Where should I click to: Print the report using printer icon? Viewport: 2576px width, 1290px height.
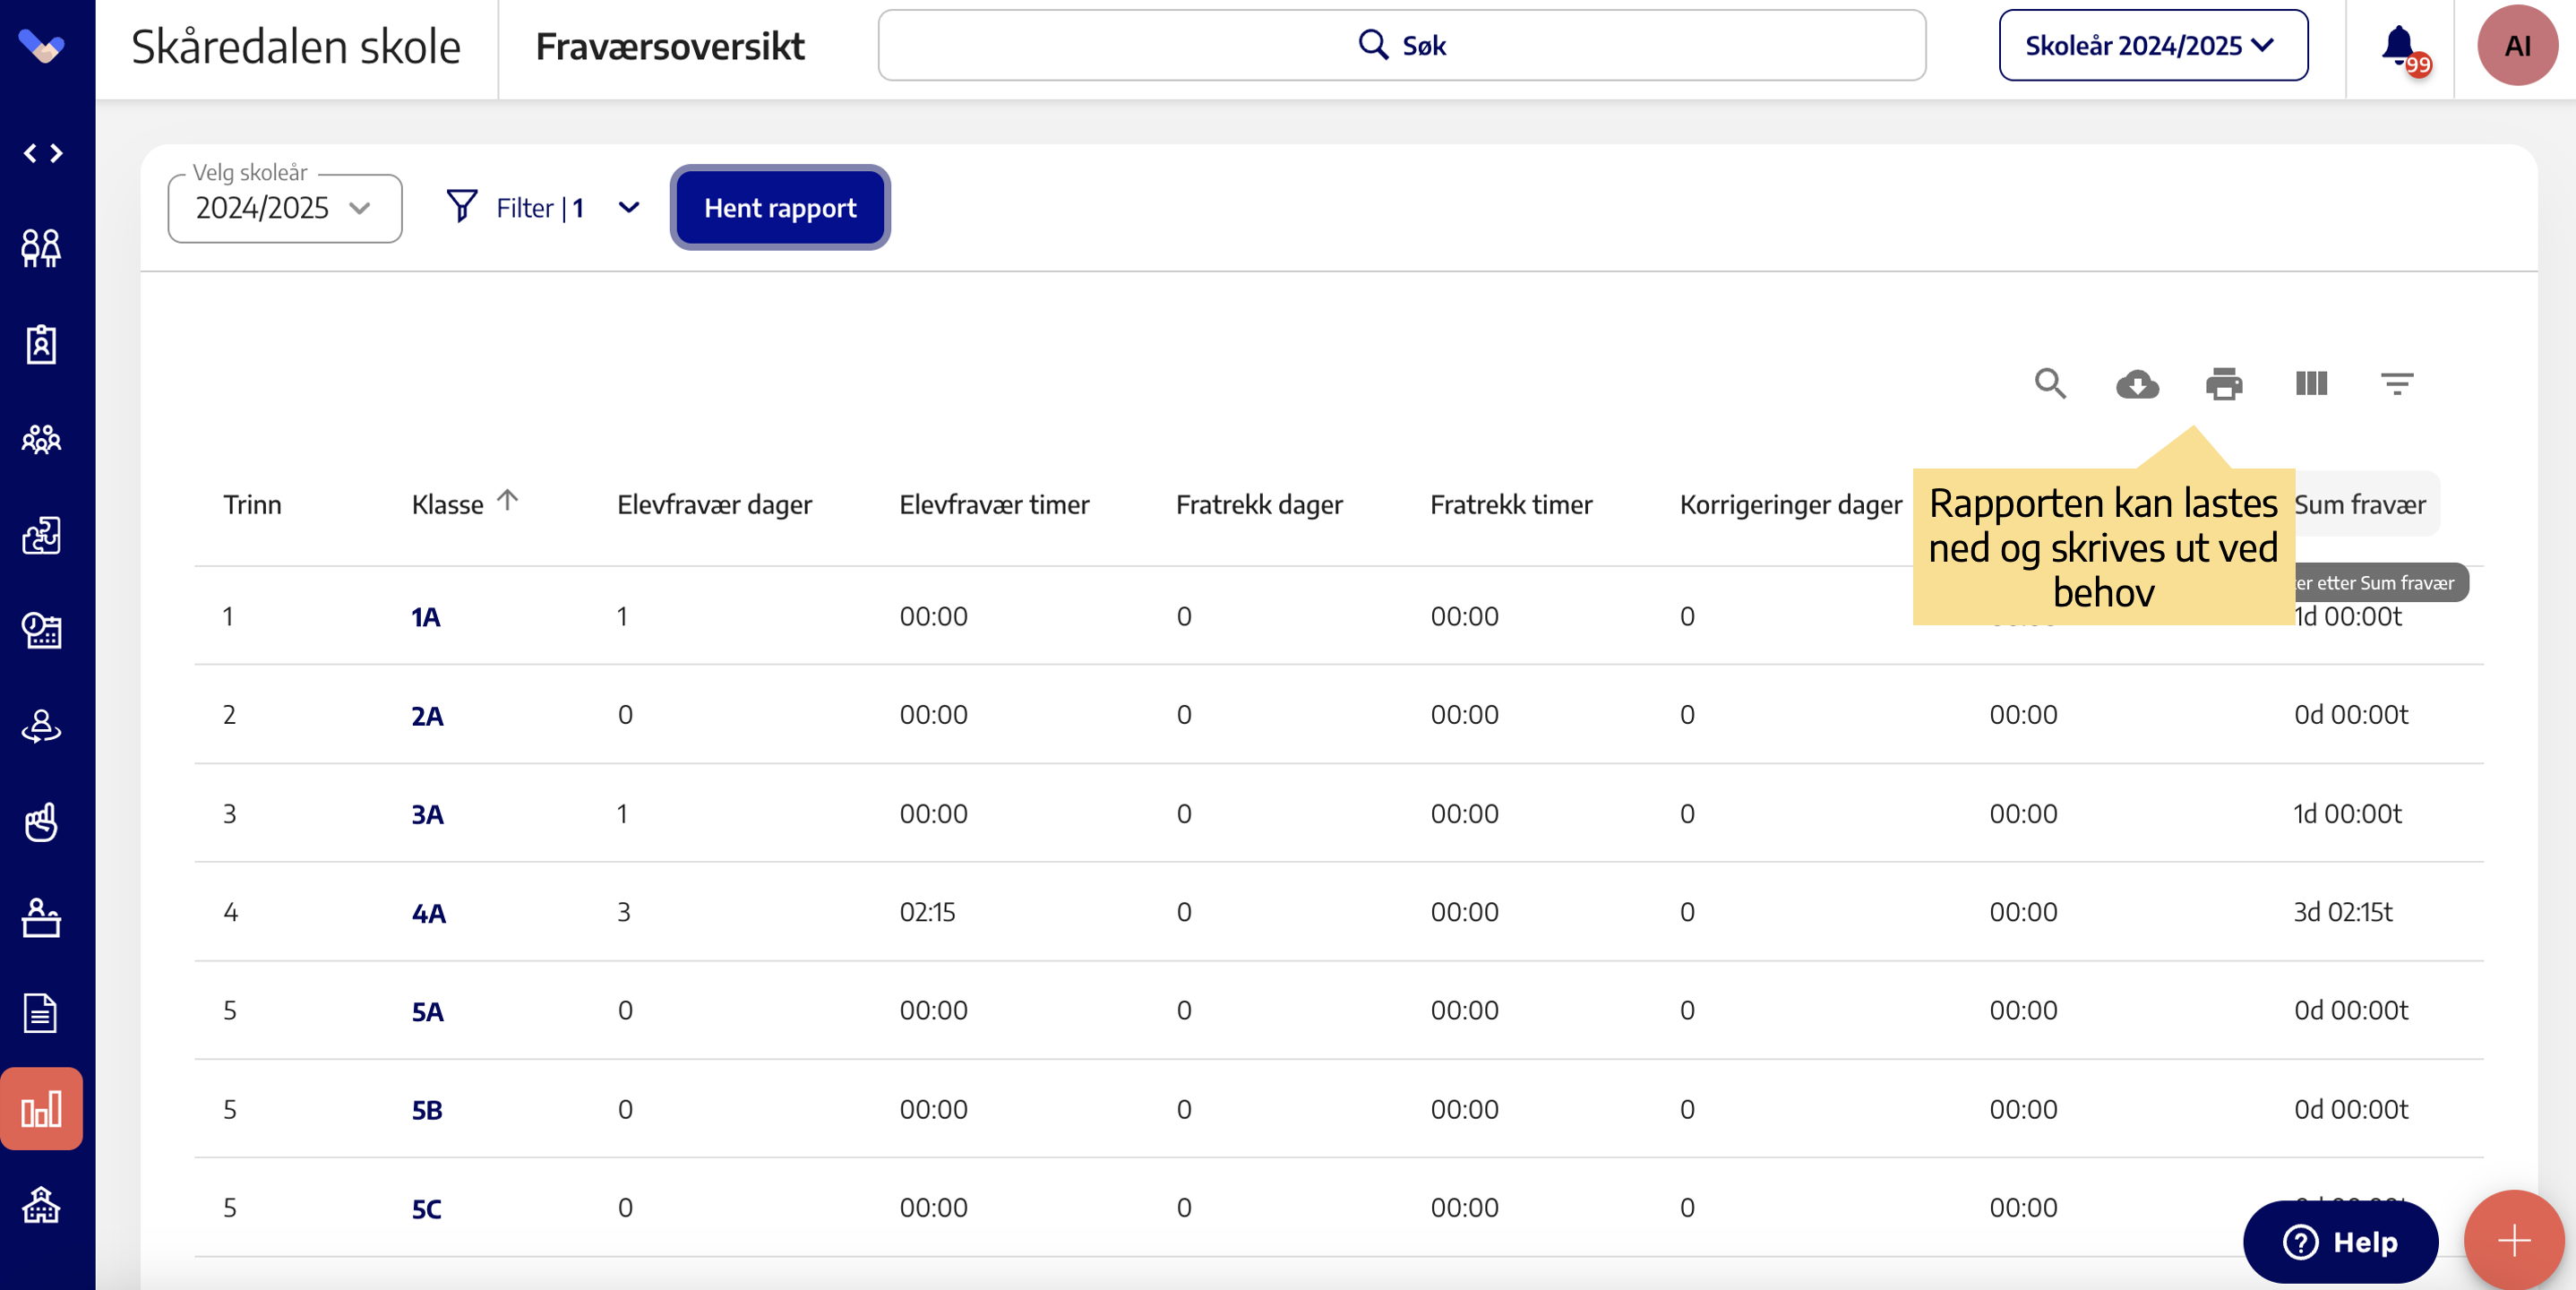(2224, 384)
